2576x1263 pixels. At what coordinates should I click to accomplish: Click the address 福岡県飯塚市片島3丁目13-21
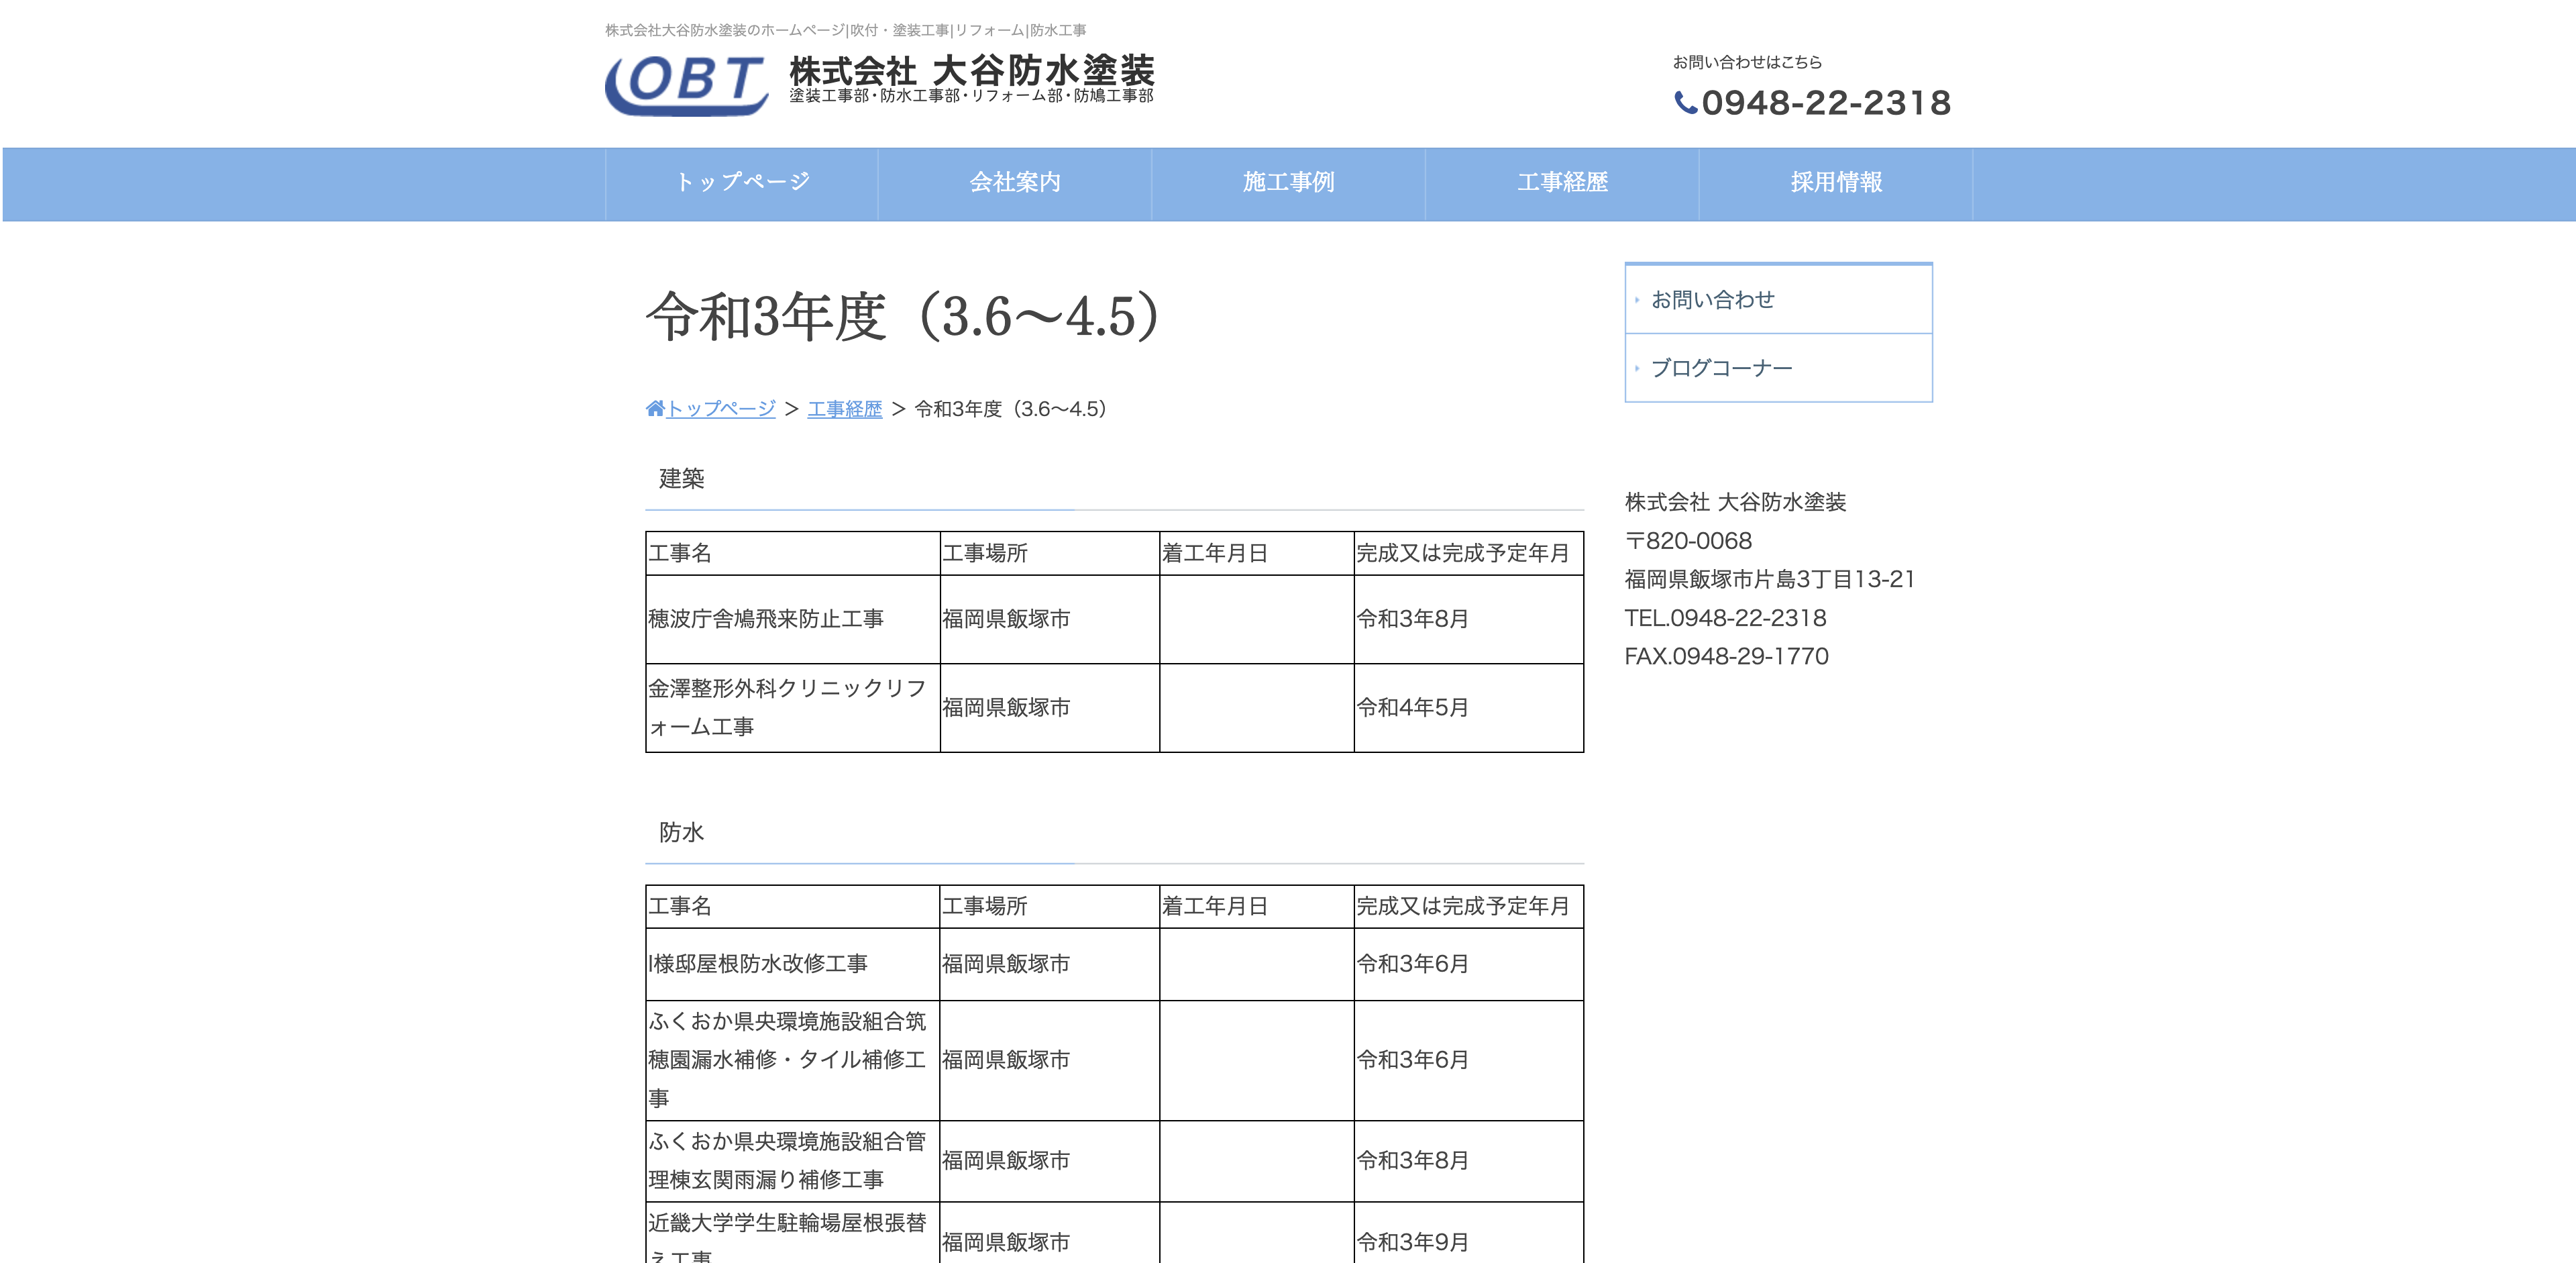[x=1770, y=579]
